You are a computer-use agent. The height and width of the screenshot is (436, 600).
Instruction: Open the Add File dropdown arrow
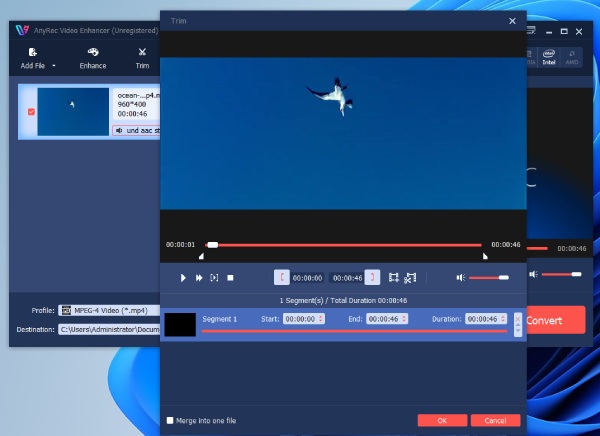(x=54, y=66)
